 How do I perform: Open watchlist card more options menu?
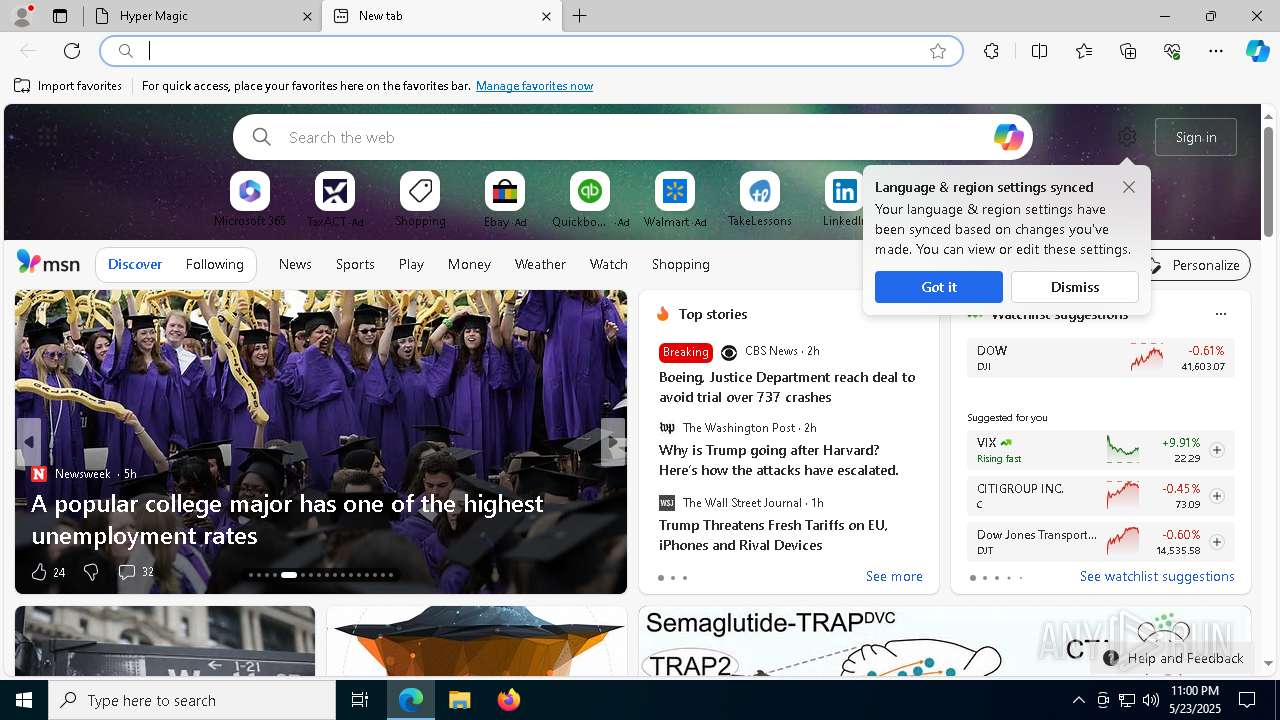(1220, 314)
